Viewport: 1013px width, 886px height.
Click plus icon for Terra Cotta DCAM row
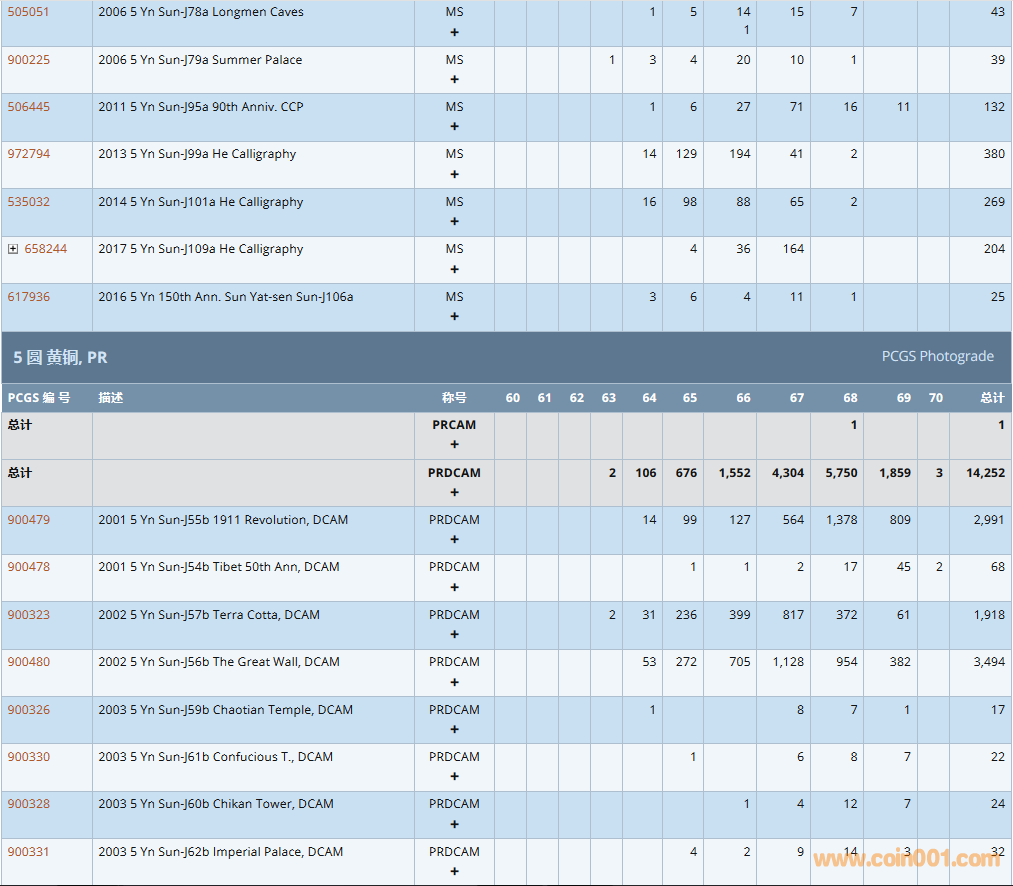click(x=454, y=634)
